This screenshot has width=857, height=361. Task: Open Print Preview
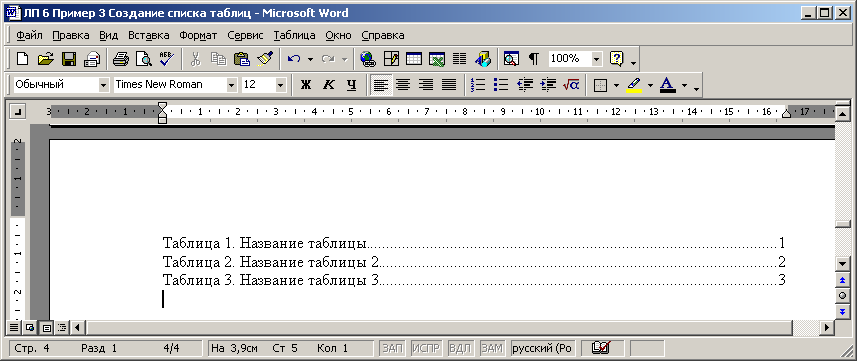click(143, 59)
